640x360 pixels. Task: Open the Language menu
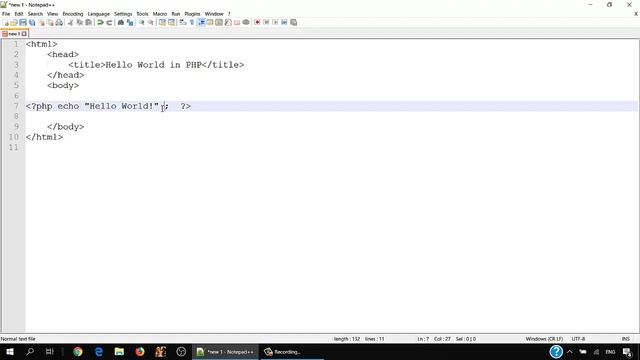coord(98,14)
